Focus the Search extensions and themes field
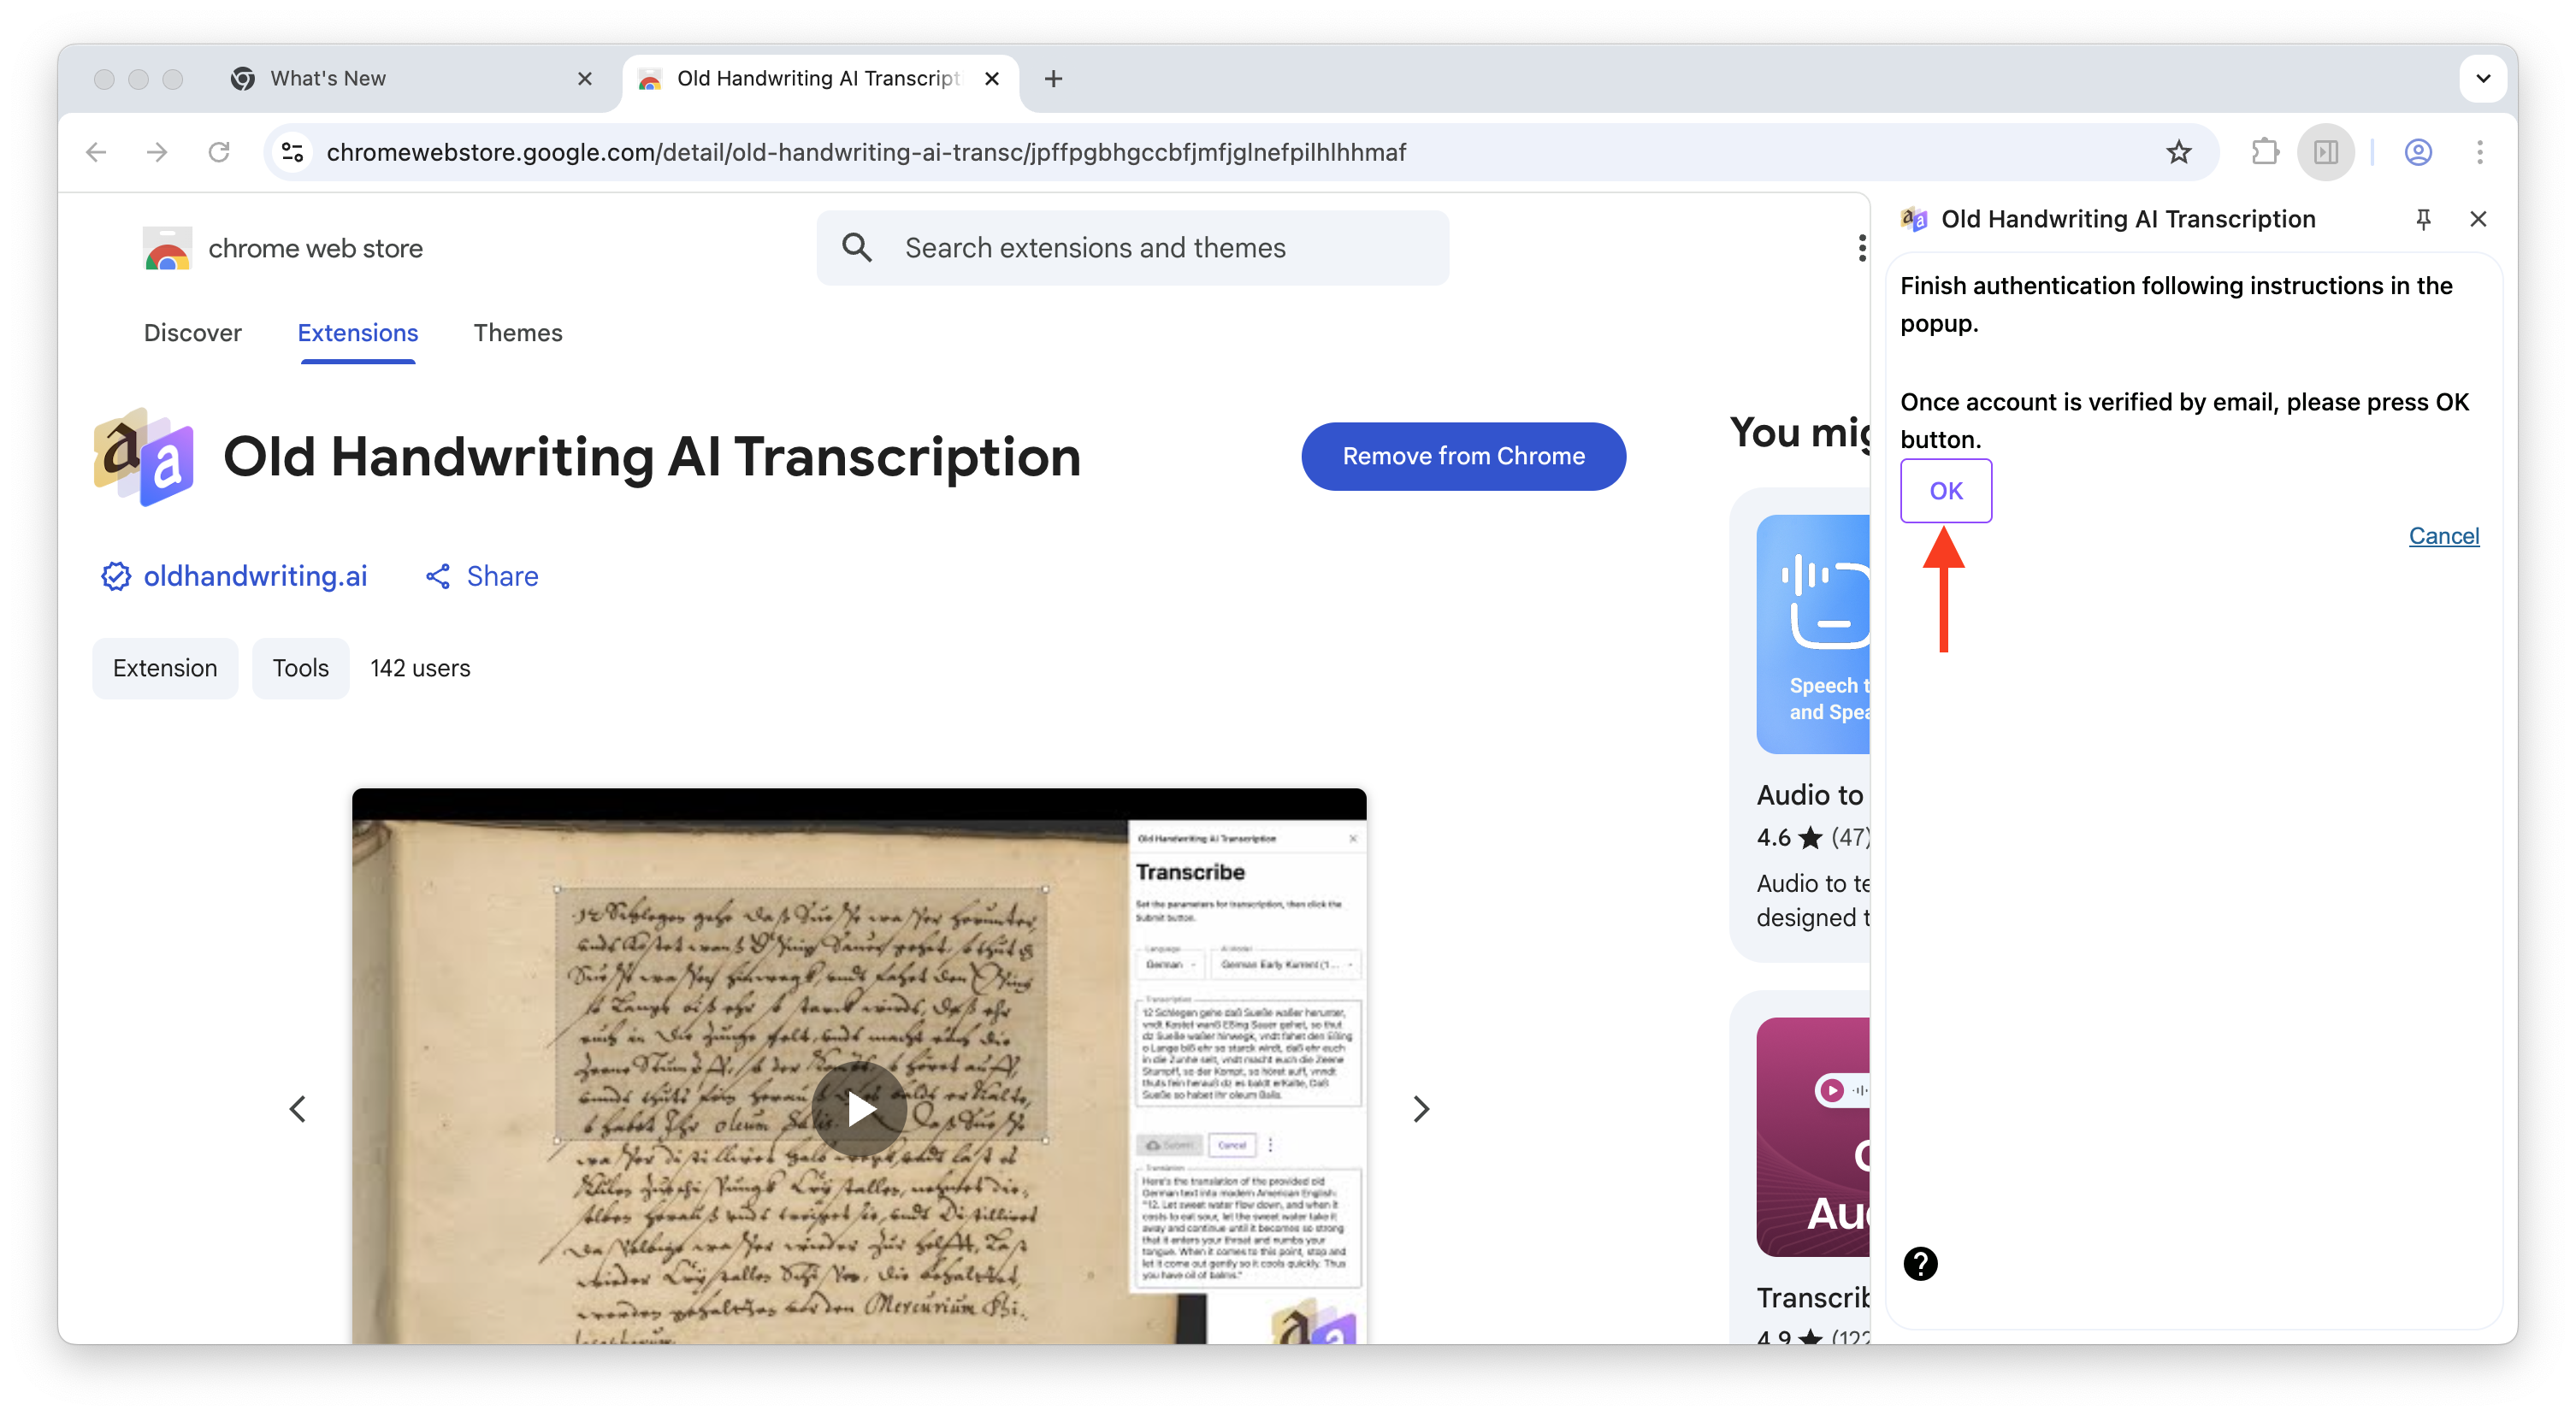Screen dimensions: 2576x1416 (x=1132, y=248)
